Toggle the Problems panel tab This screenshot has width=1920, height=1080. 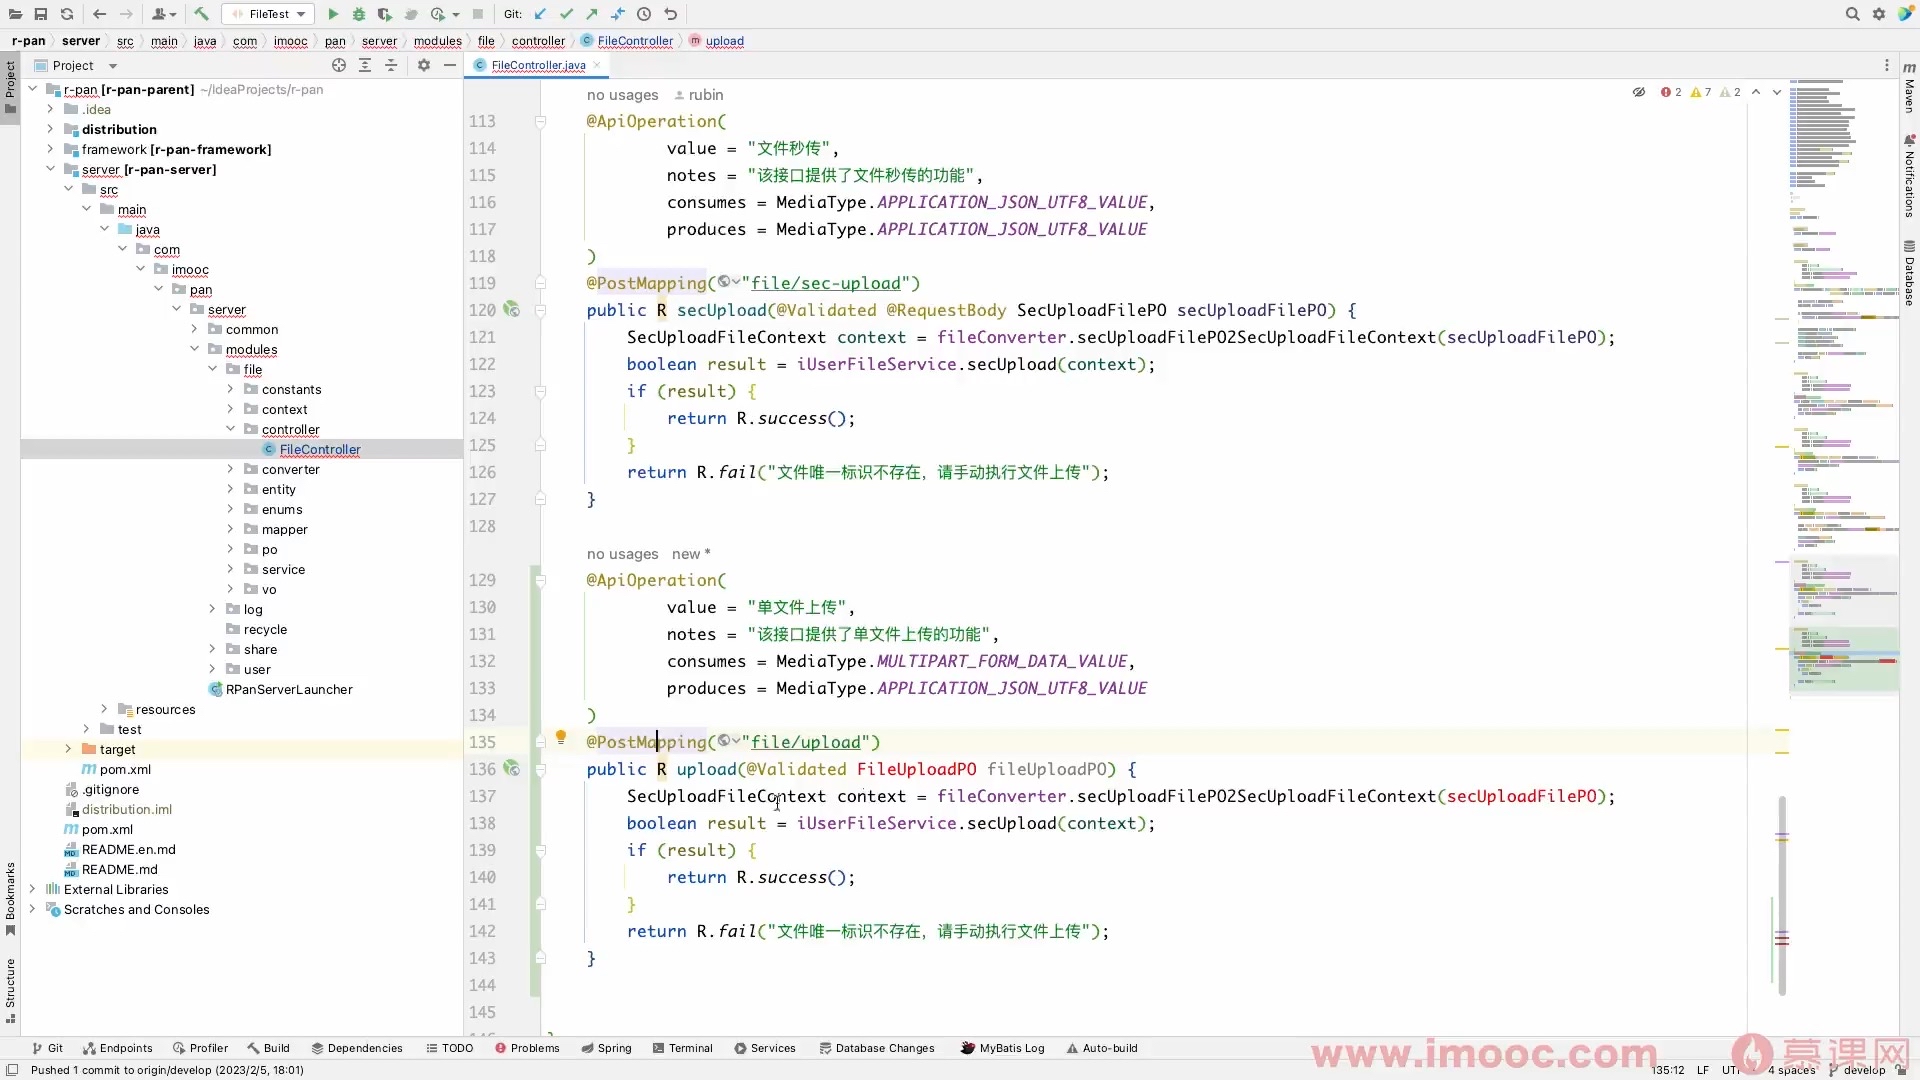pyautogui.click(x=534, y=1047)
